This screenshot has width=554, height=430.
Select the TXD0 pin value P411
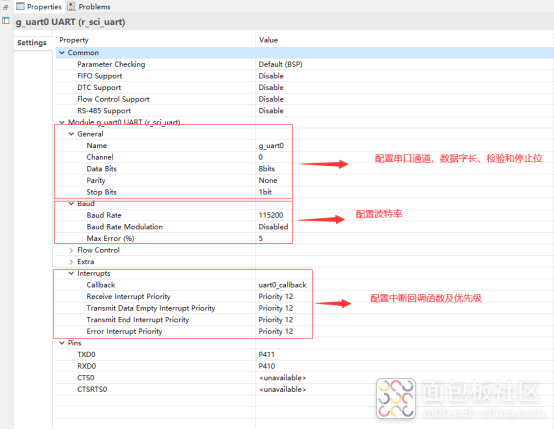266,354
